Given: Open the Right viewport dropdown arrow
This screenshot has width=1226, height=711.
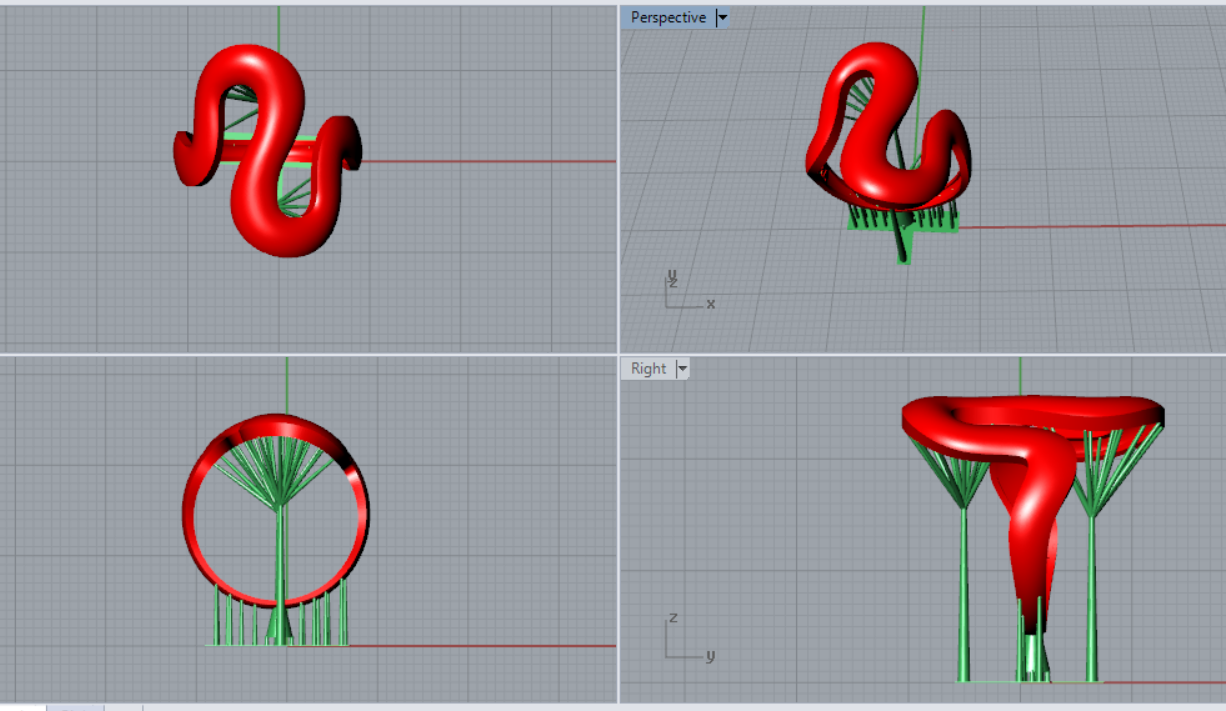Looking at the screenshot, I should coord(682,369).
